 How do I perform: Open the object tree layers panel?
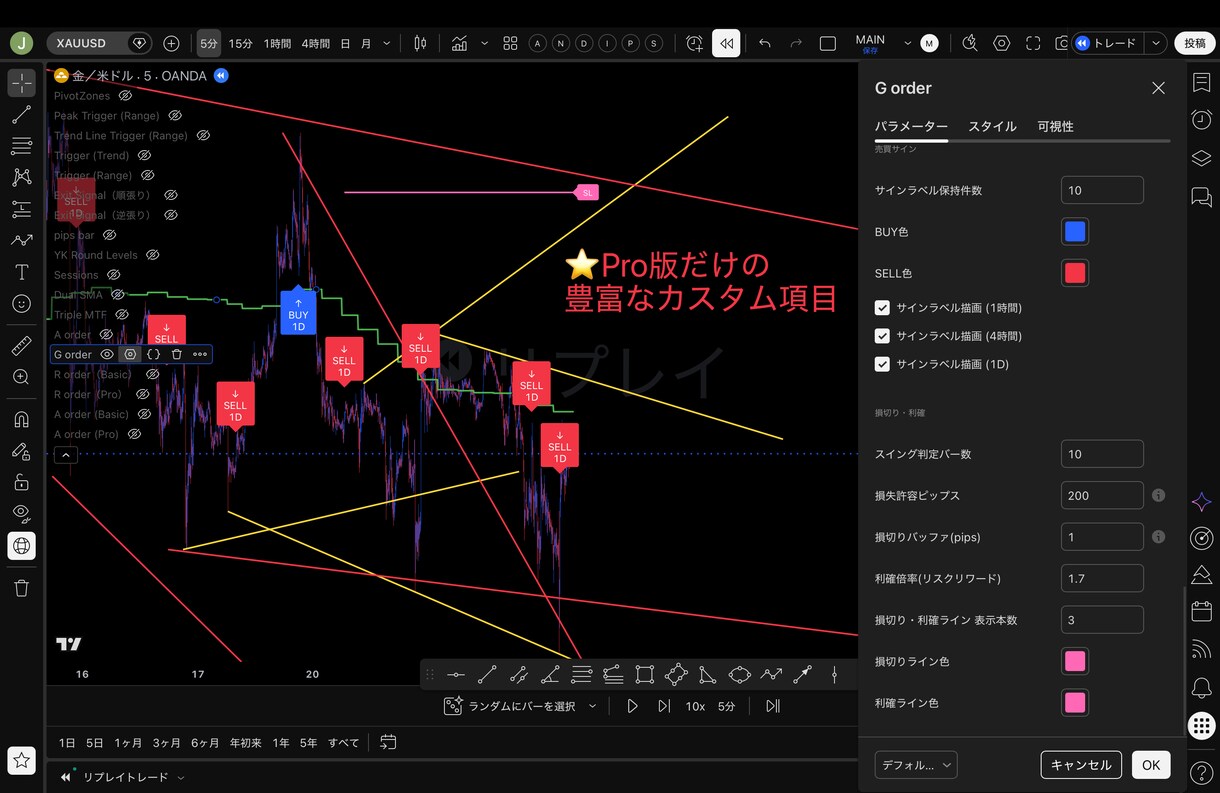point(1202,158)
